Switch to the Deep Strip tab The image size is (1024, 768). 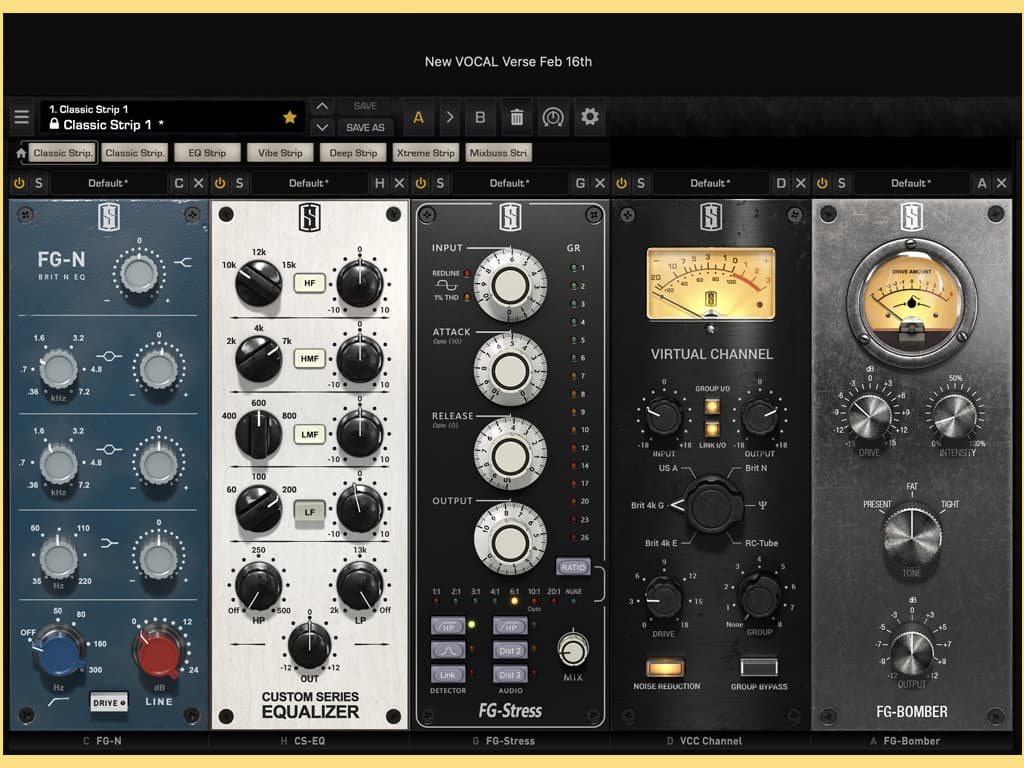coord(353,153)
